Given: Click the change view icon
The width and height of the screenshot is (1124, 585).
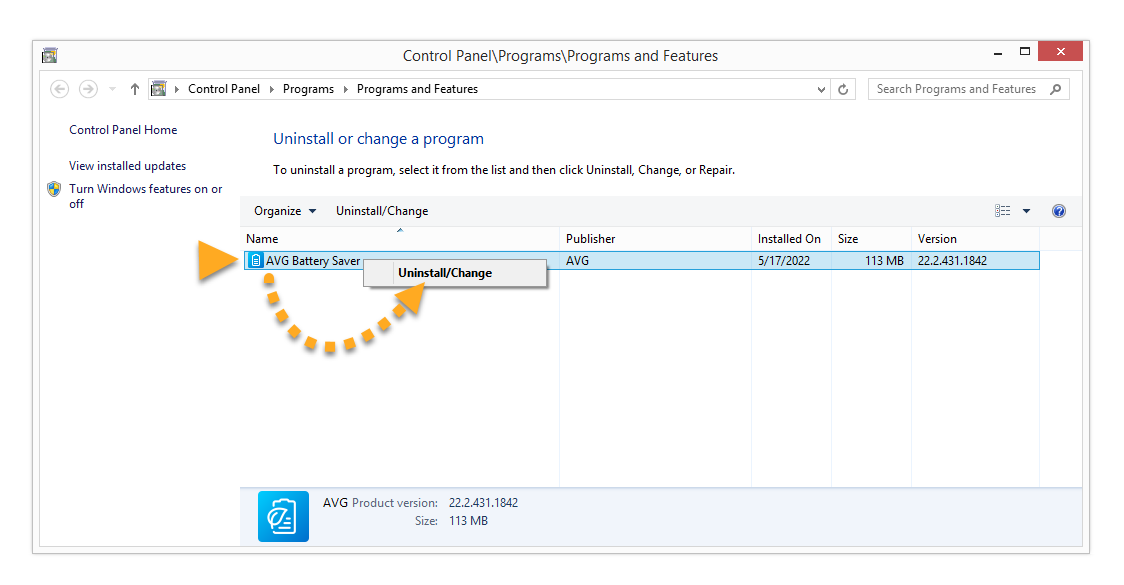Looking at the screenshot, I should coord(1002,211).
